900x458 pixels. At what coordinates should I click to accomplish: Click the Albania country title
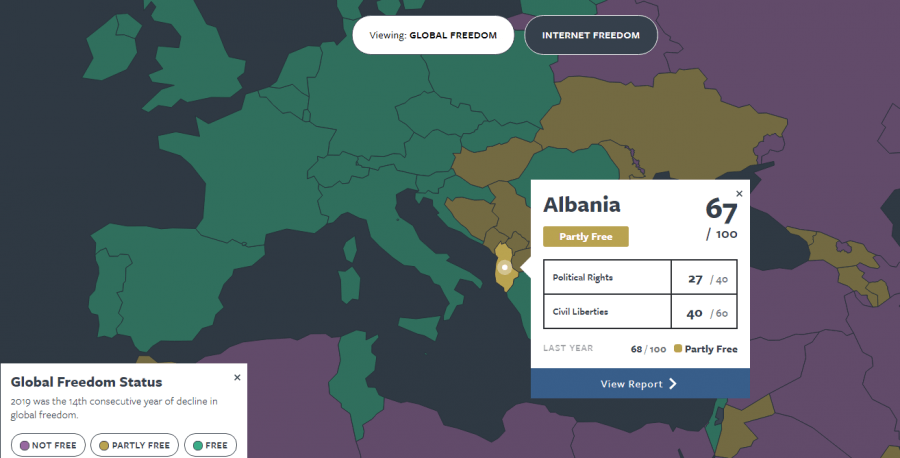[x=582, y=205]
